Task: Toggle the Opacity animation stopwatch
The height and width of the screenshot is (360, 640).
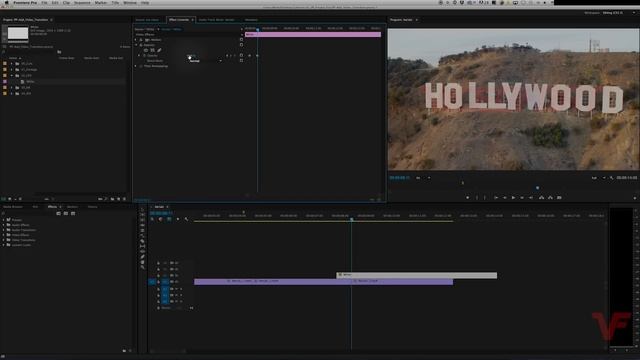Action: [144, 56]
